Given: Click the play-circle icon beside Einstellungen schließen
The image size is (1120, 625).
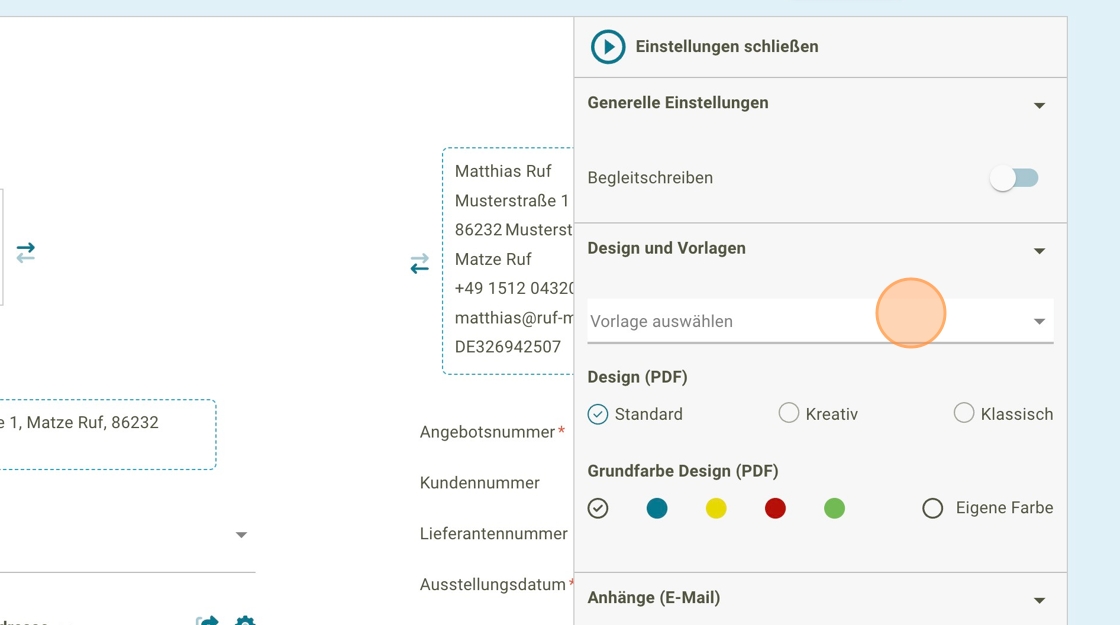Looking at the screenshot, I should point(608,46).
